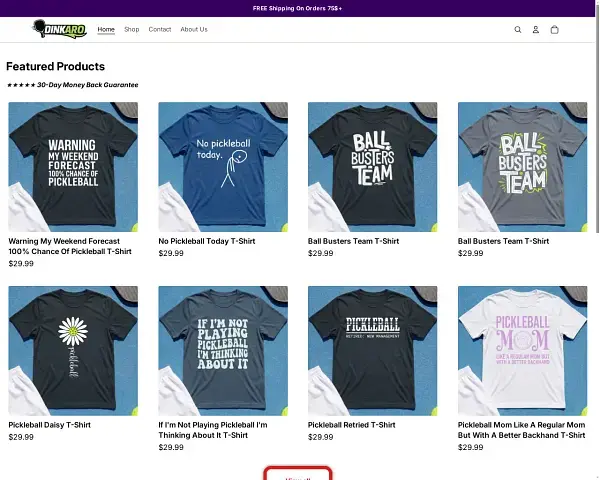Open the shopping cart icon
Viewport: 600px width, 480px height.
pyautogui.click(x=555, y=30)
